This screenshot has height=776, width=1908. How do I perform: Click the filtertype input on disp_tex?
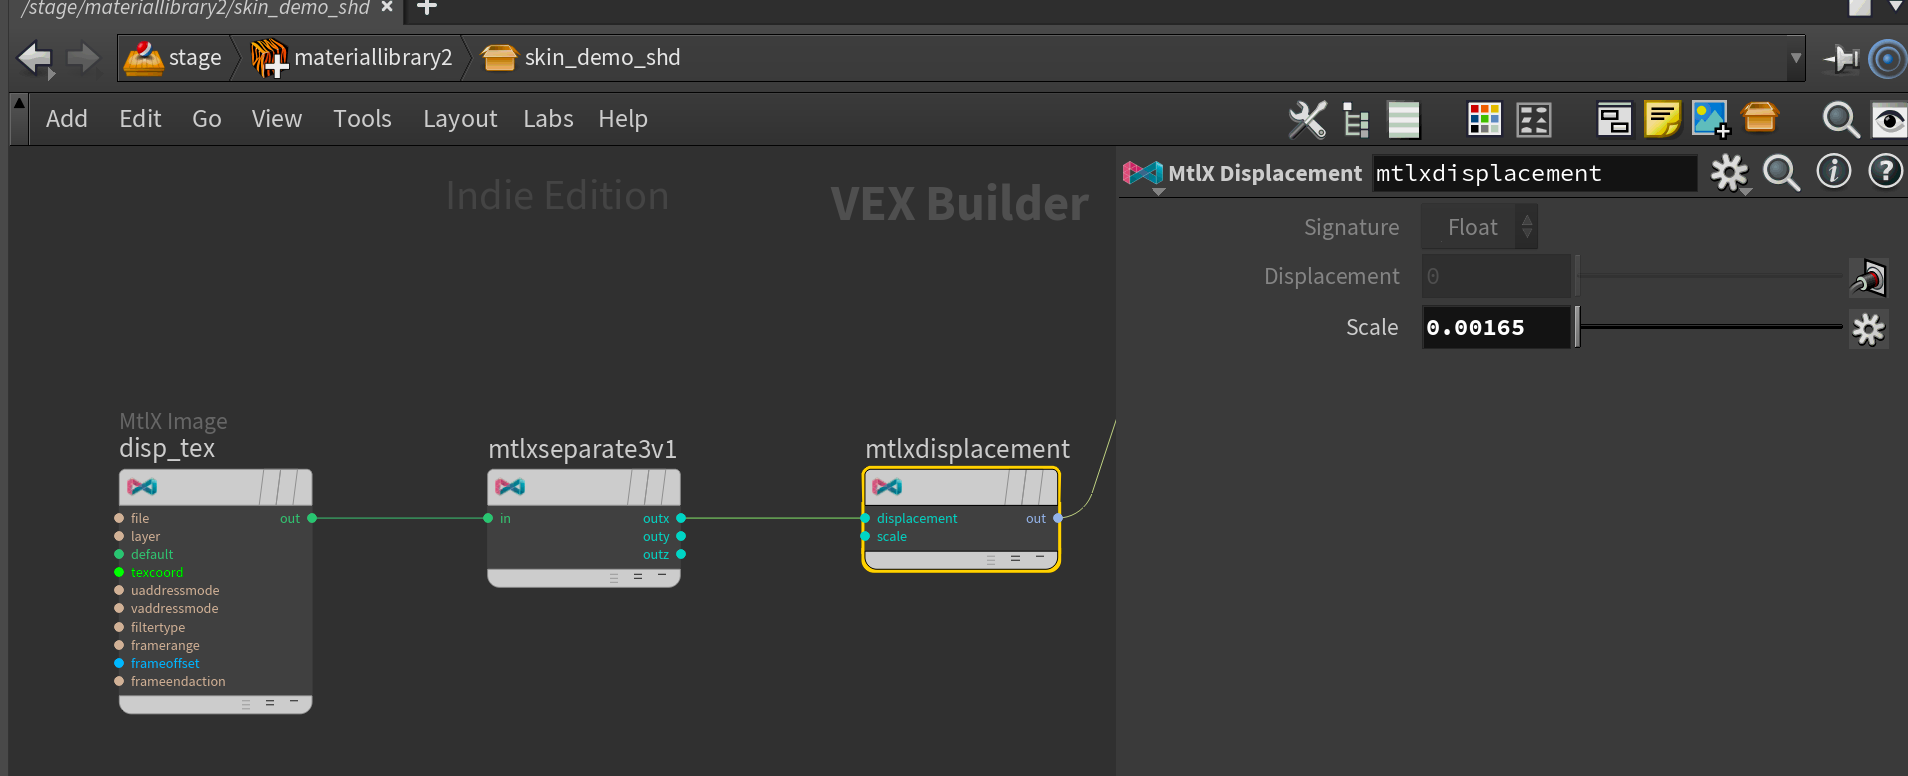[119, 627]
